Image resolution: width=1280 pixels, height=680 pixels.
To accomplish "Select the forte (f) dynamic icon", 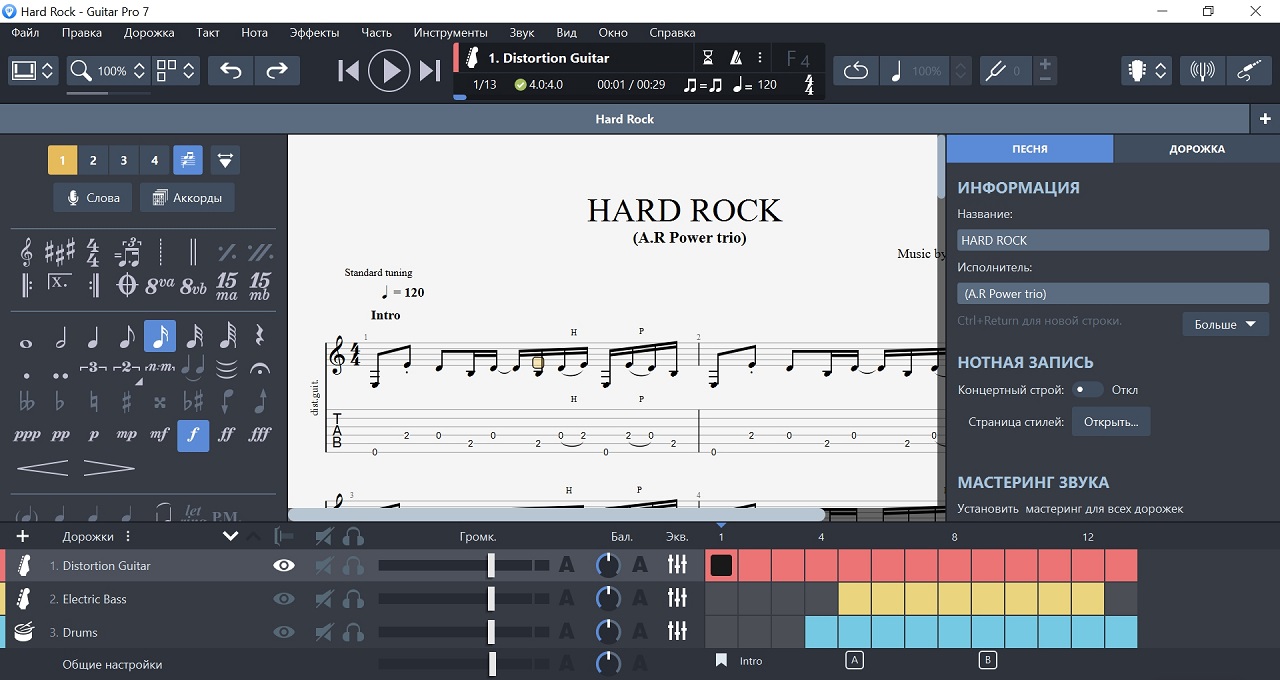I will click(193, 435).
